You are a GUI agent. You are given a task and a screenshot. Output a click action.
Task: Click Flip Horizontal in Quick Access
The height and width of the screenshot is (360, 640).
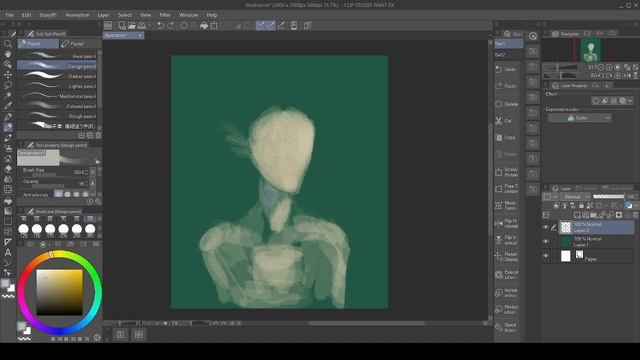pos(507,223)
